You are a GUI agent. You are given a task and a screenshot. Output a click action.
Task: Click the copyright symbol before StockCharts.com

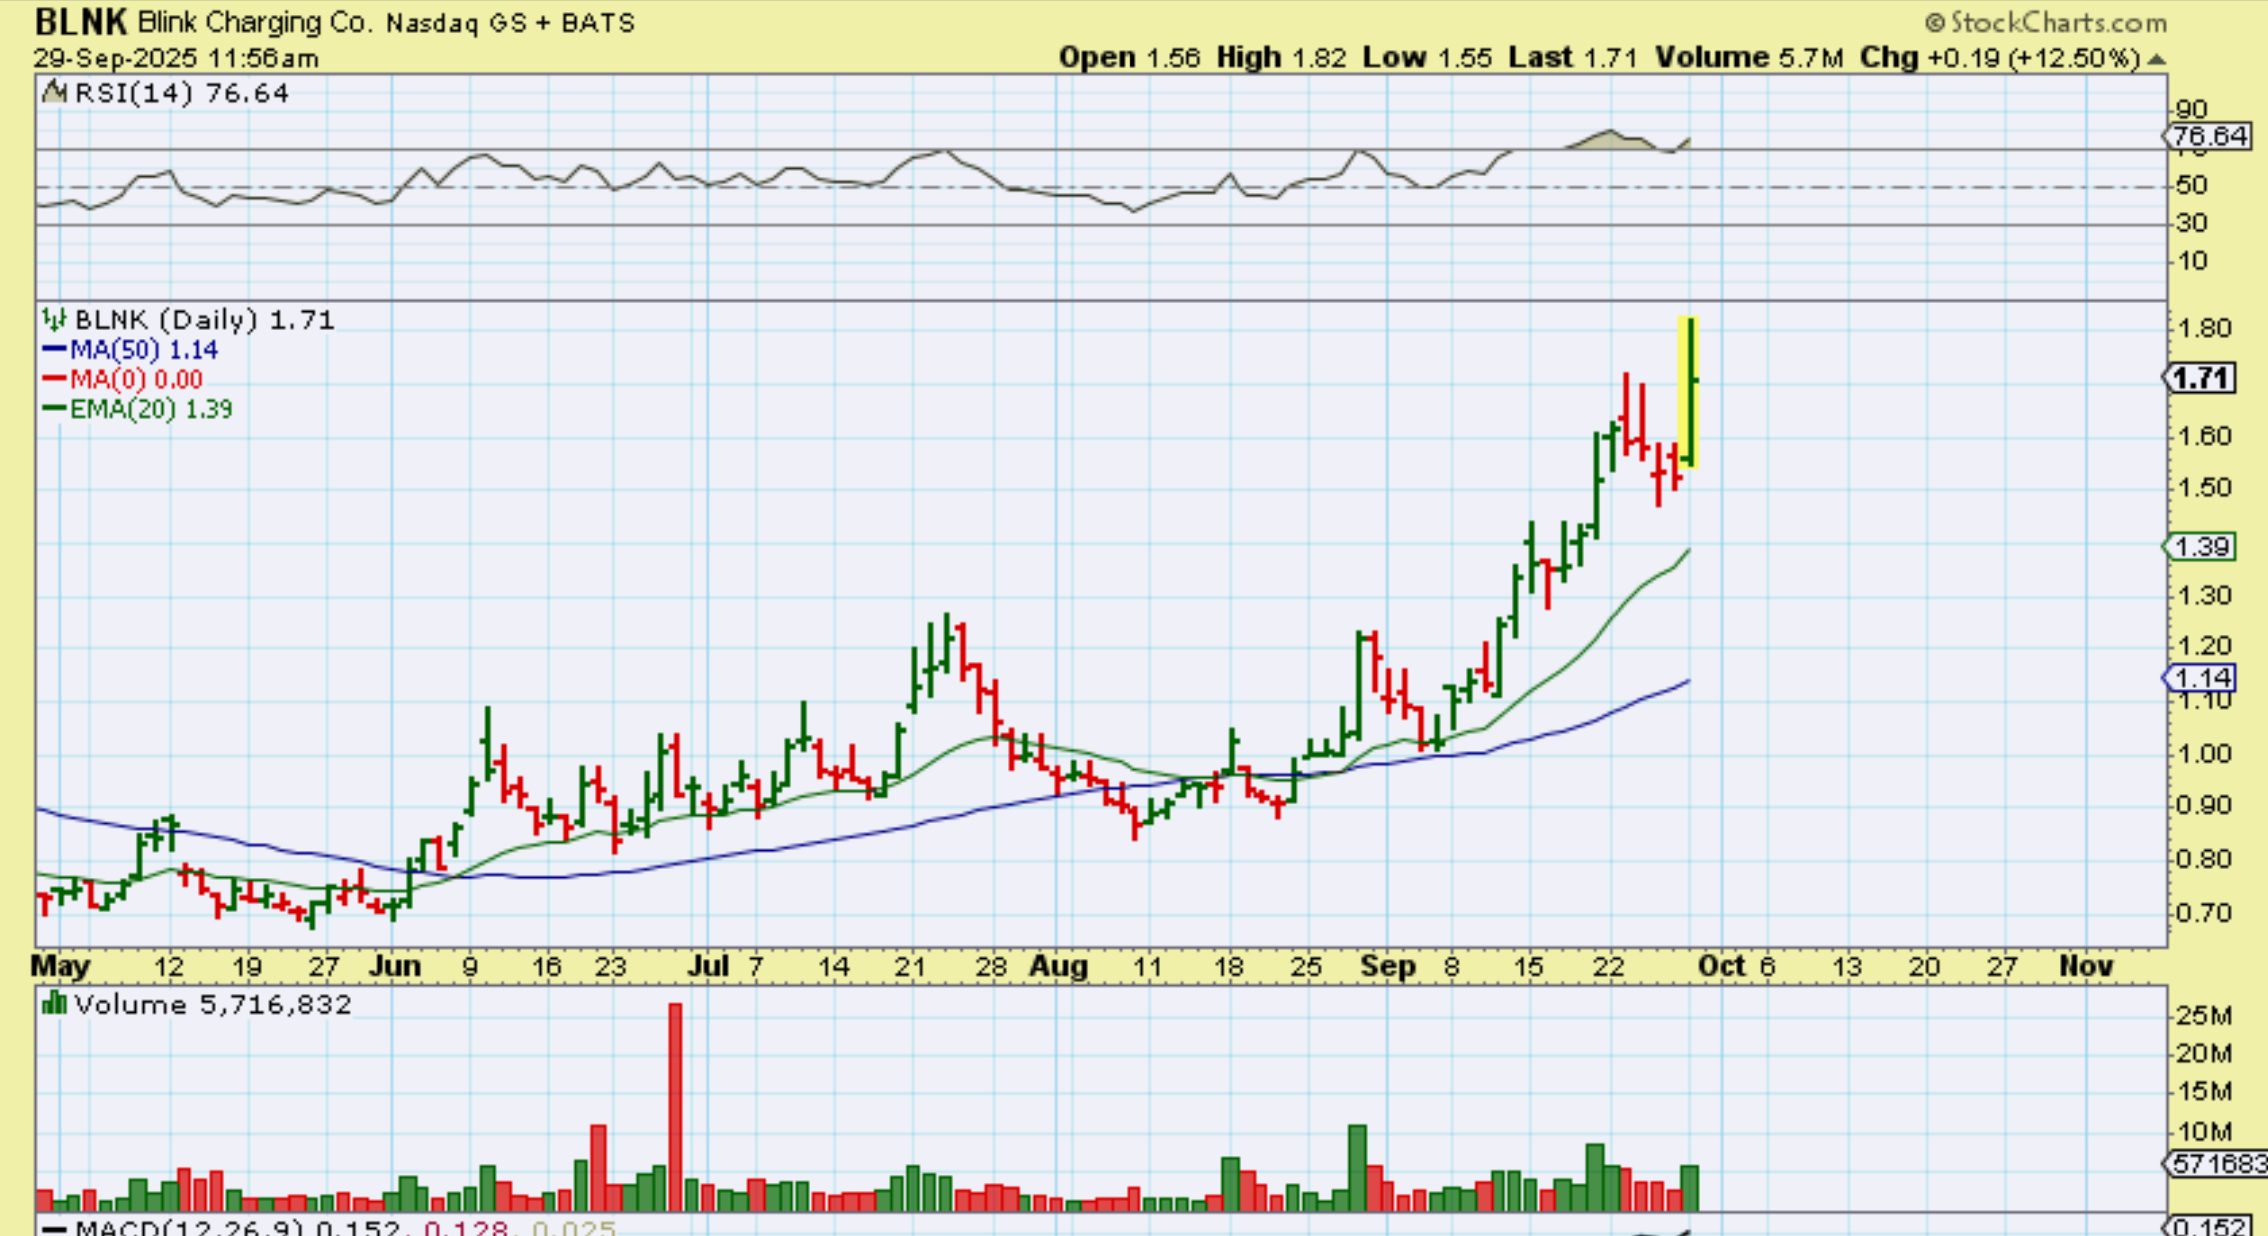pyautogui.click(x=1934, y=22)
